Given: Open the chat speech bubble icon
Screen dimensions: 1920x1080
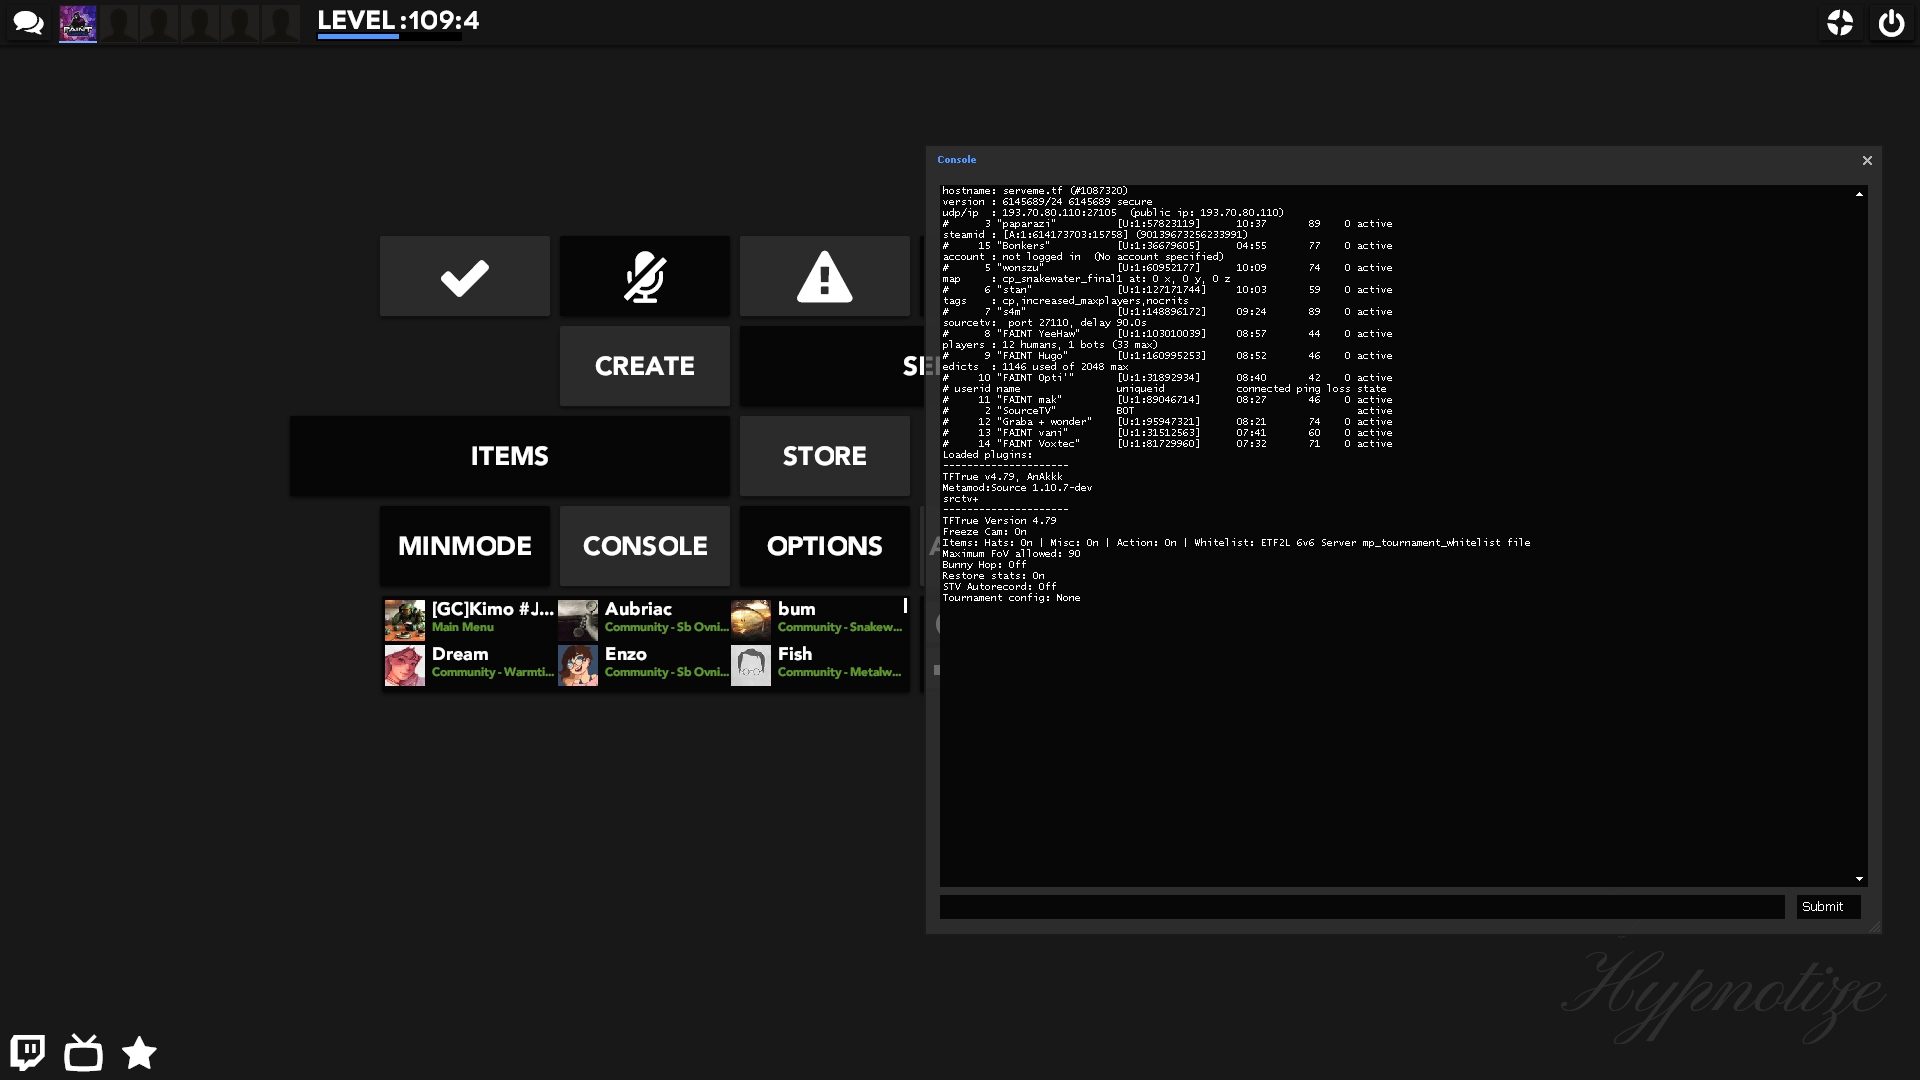Looking at the screenshot, I should (x=28, y=23).
